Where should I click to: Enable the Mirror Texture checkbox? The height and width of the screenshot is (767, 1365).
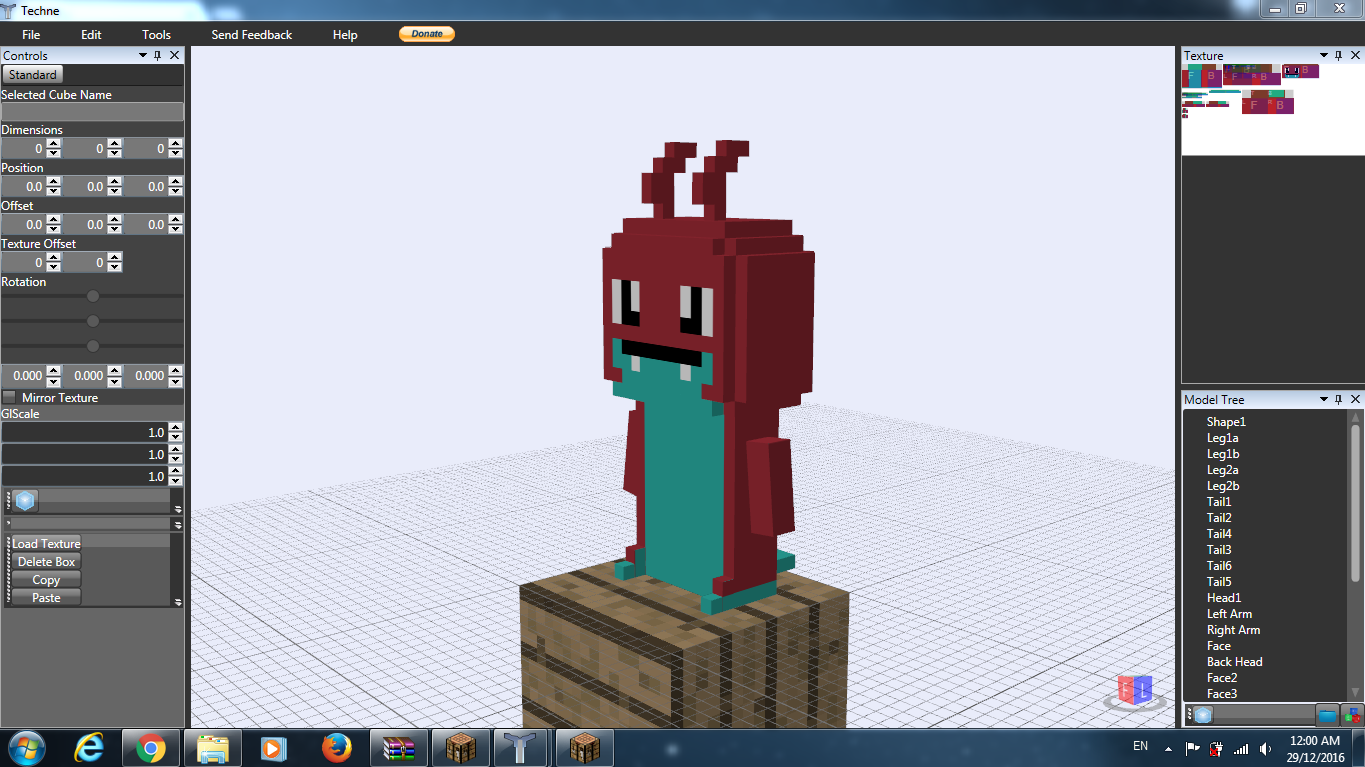pos(8,397)
